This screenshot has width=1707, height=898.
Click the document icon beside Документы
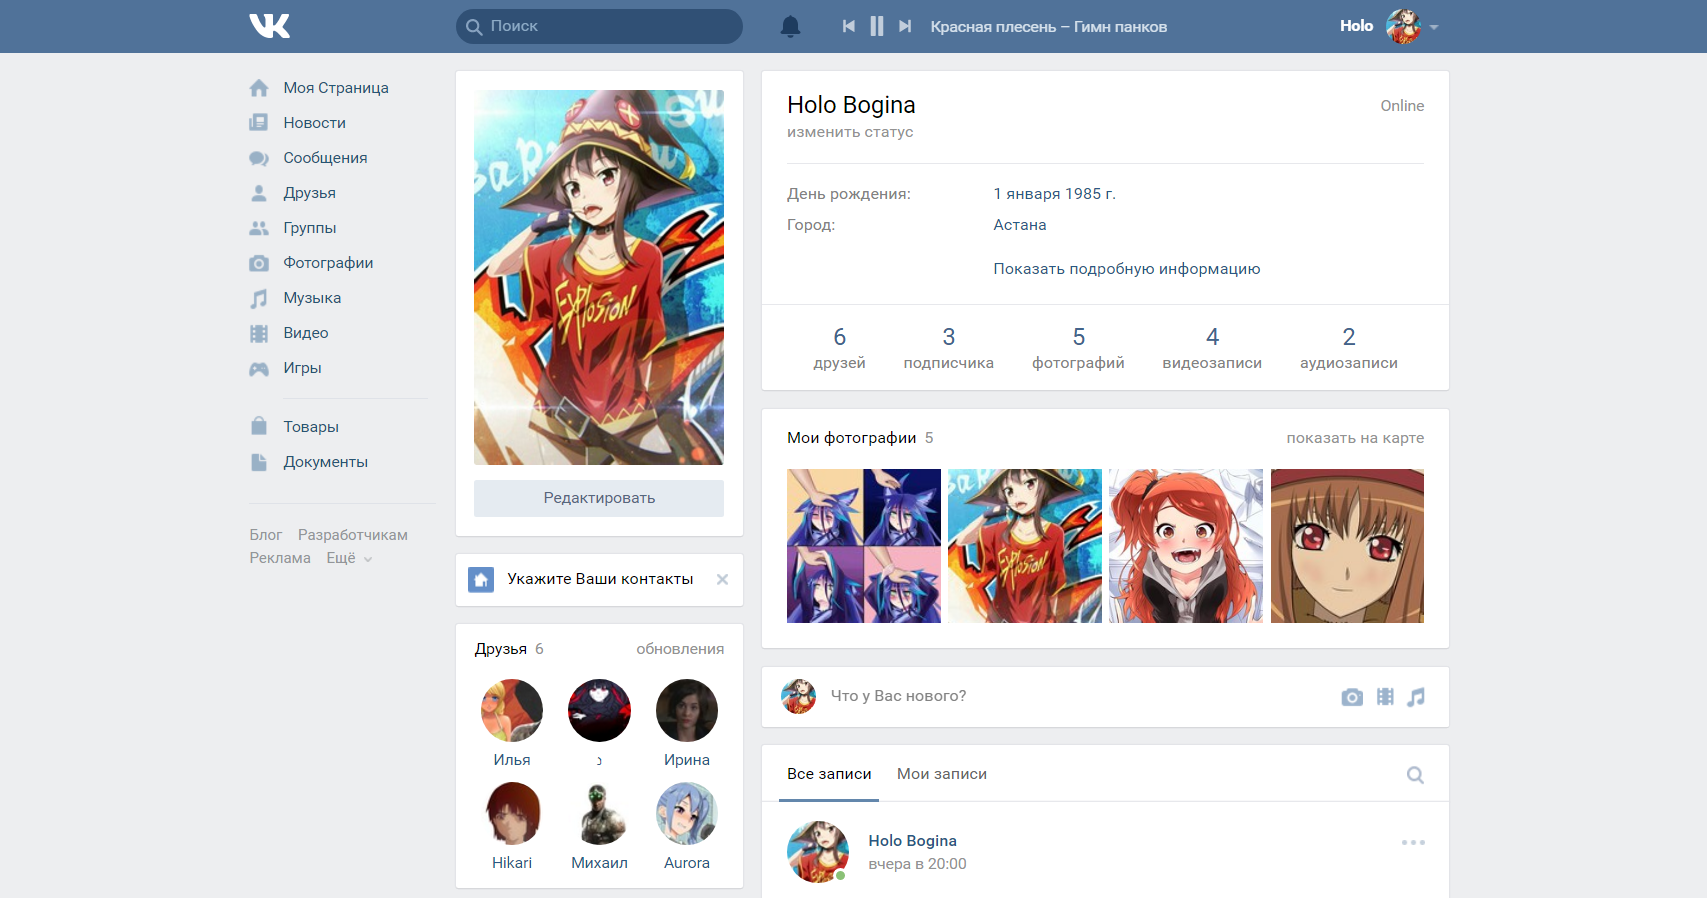pyautogui.click(x=259, y=462)
